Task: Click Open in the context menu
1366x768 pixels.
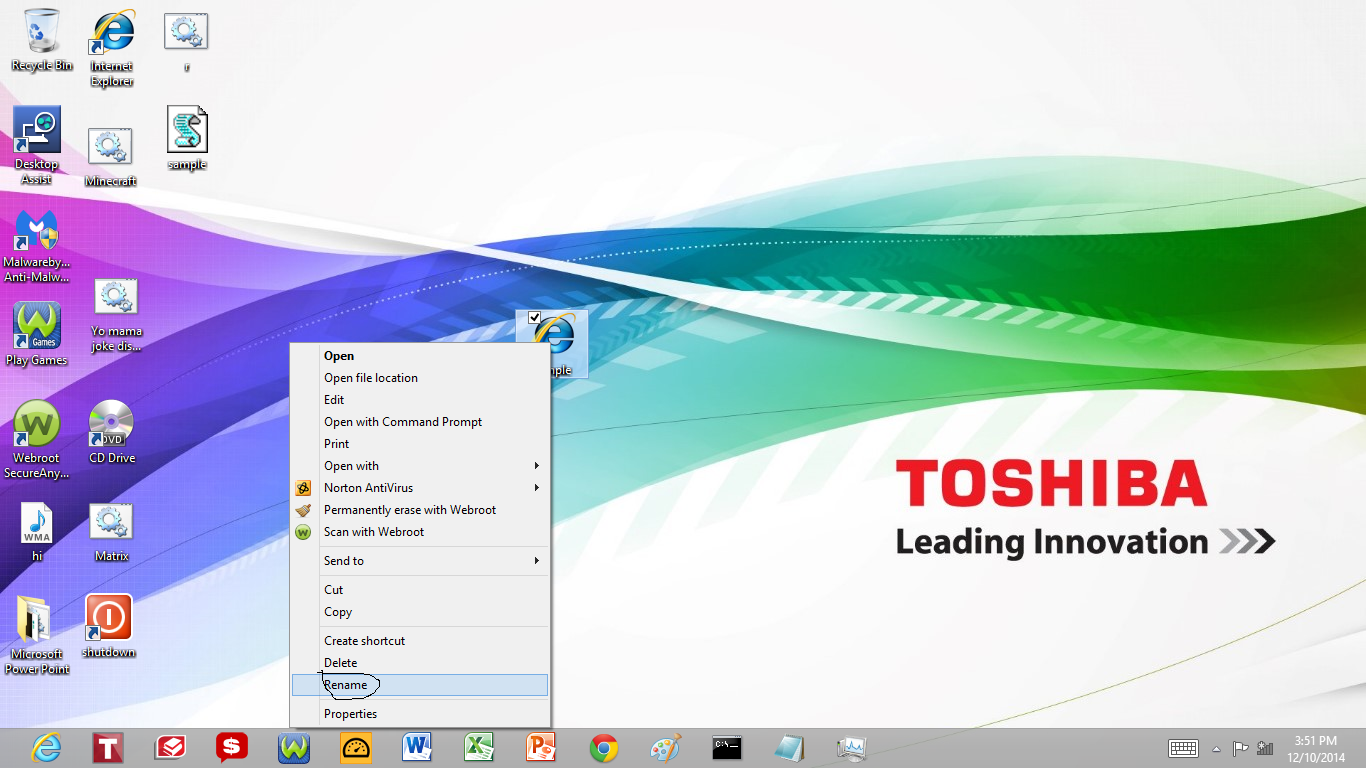Action: coord(419,356)
